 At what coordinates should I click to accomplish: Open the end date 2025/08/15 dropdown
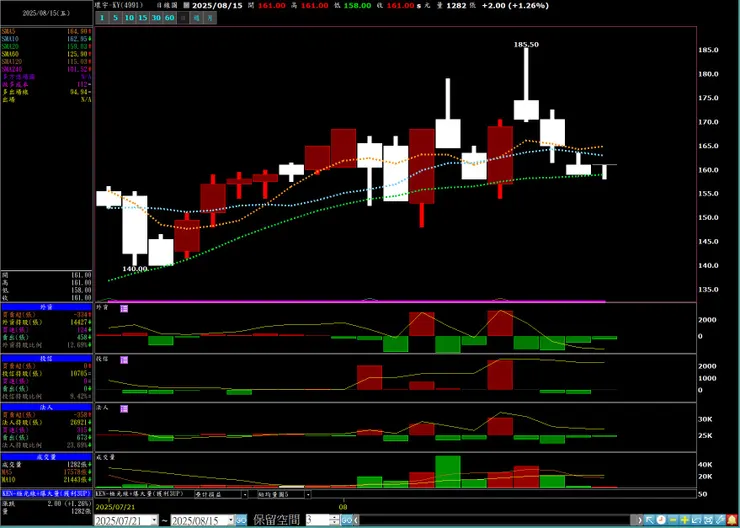231,520
